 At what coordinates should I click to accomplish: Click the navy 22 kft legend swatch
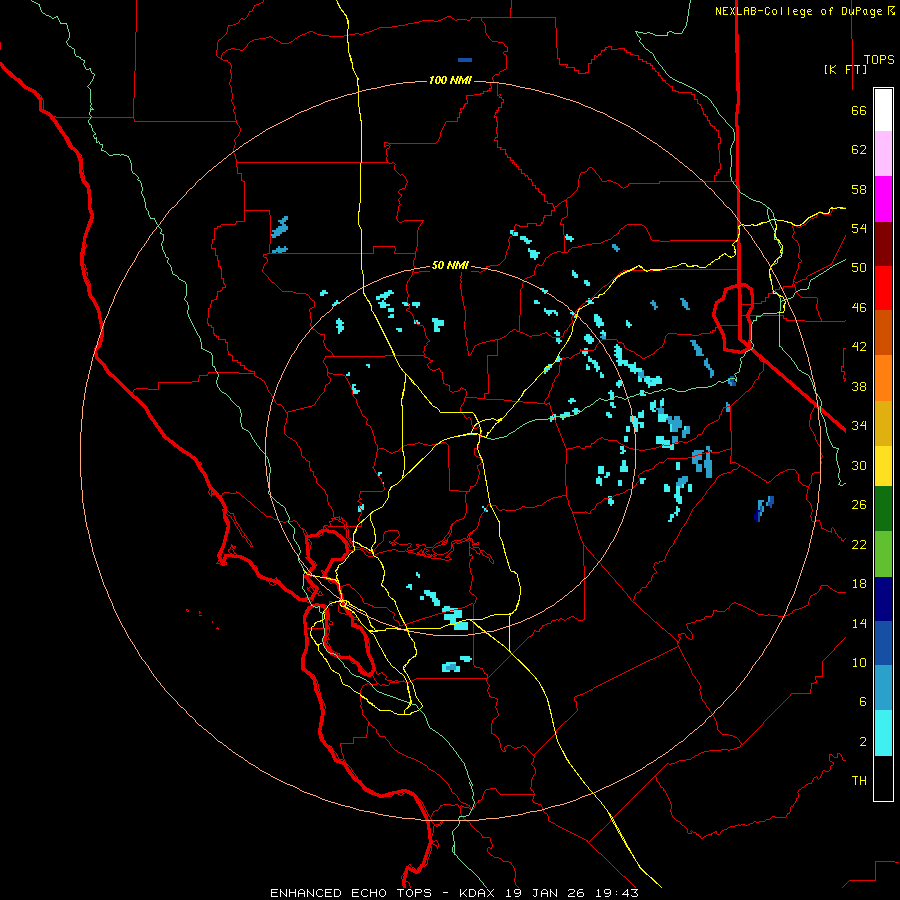pos(883,599)
